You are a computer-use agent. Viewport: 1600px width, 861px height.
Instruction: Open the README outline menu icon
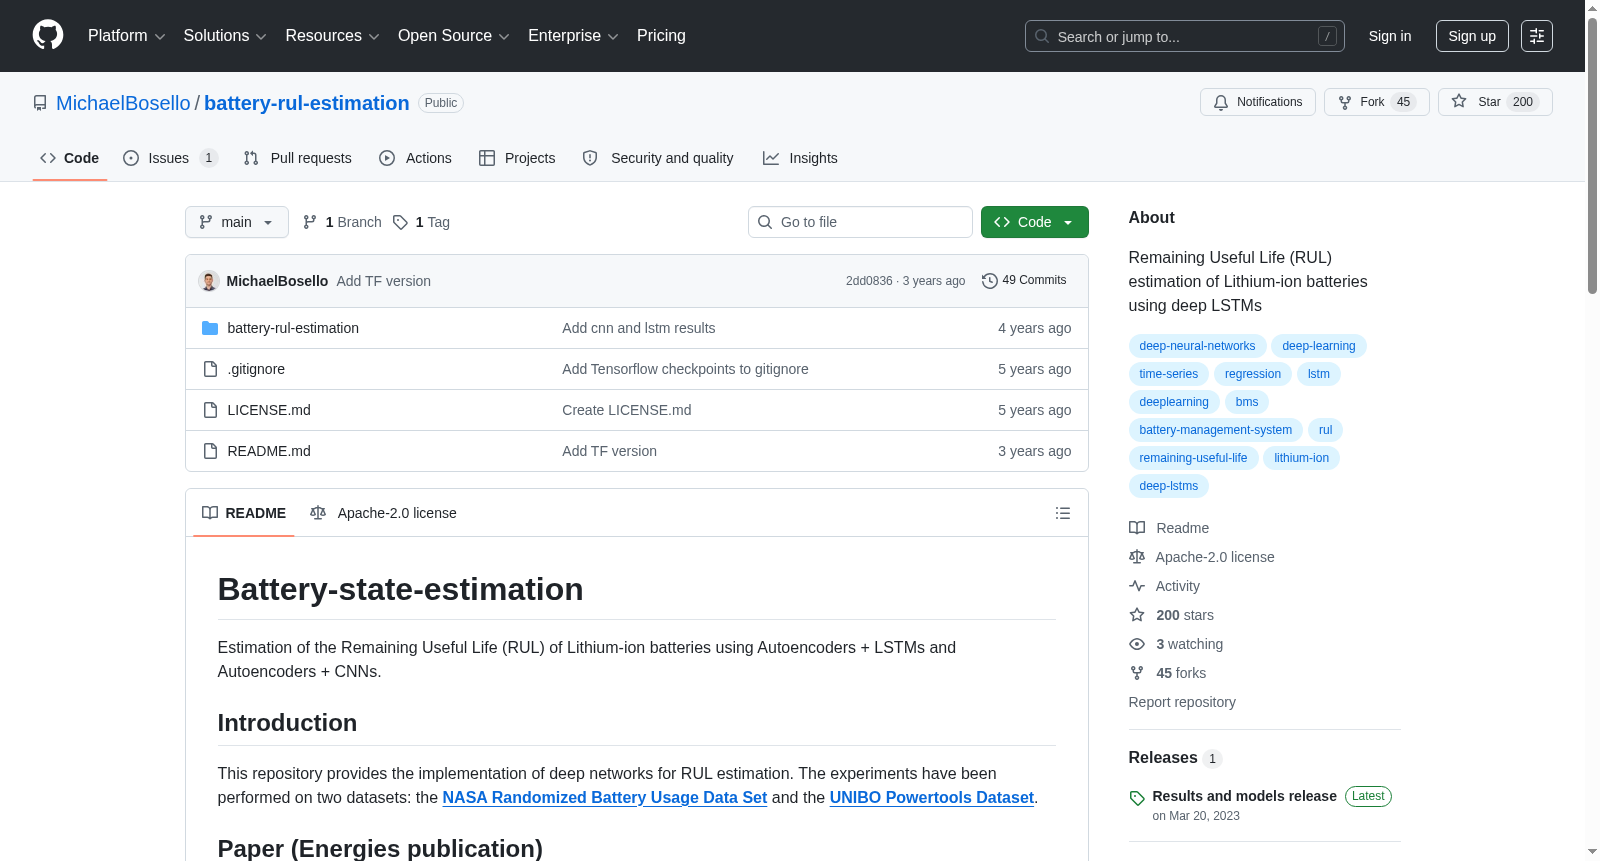tap(1063, 513)
